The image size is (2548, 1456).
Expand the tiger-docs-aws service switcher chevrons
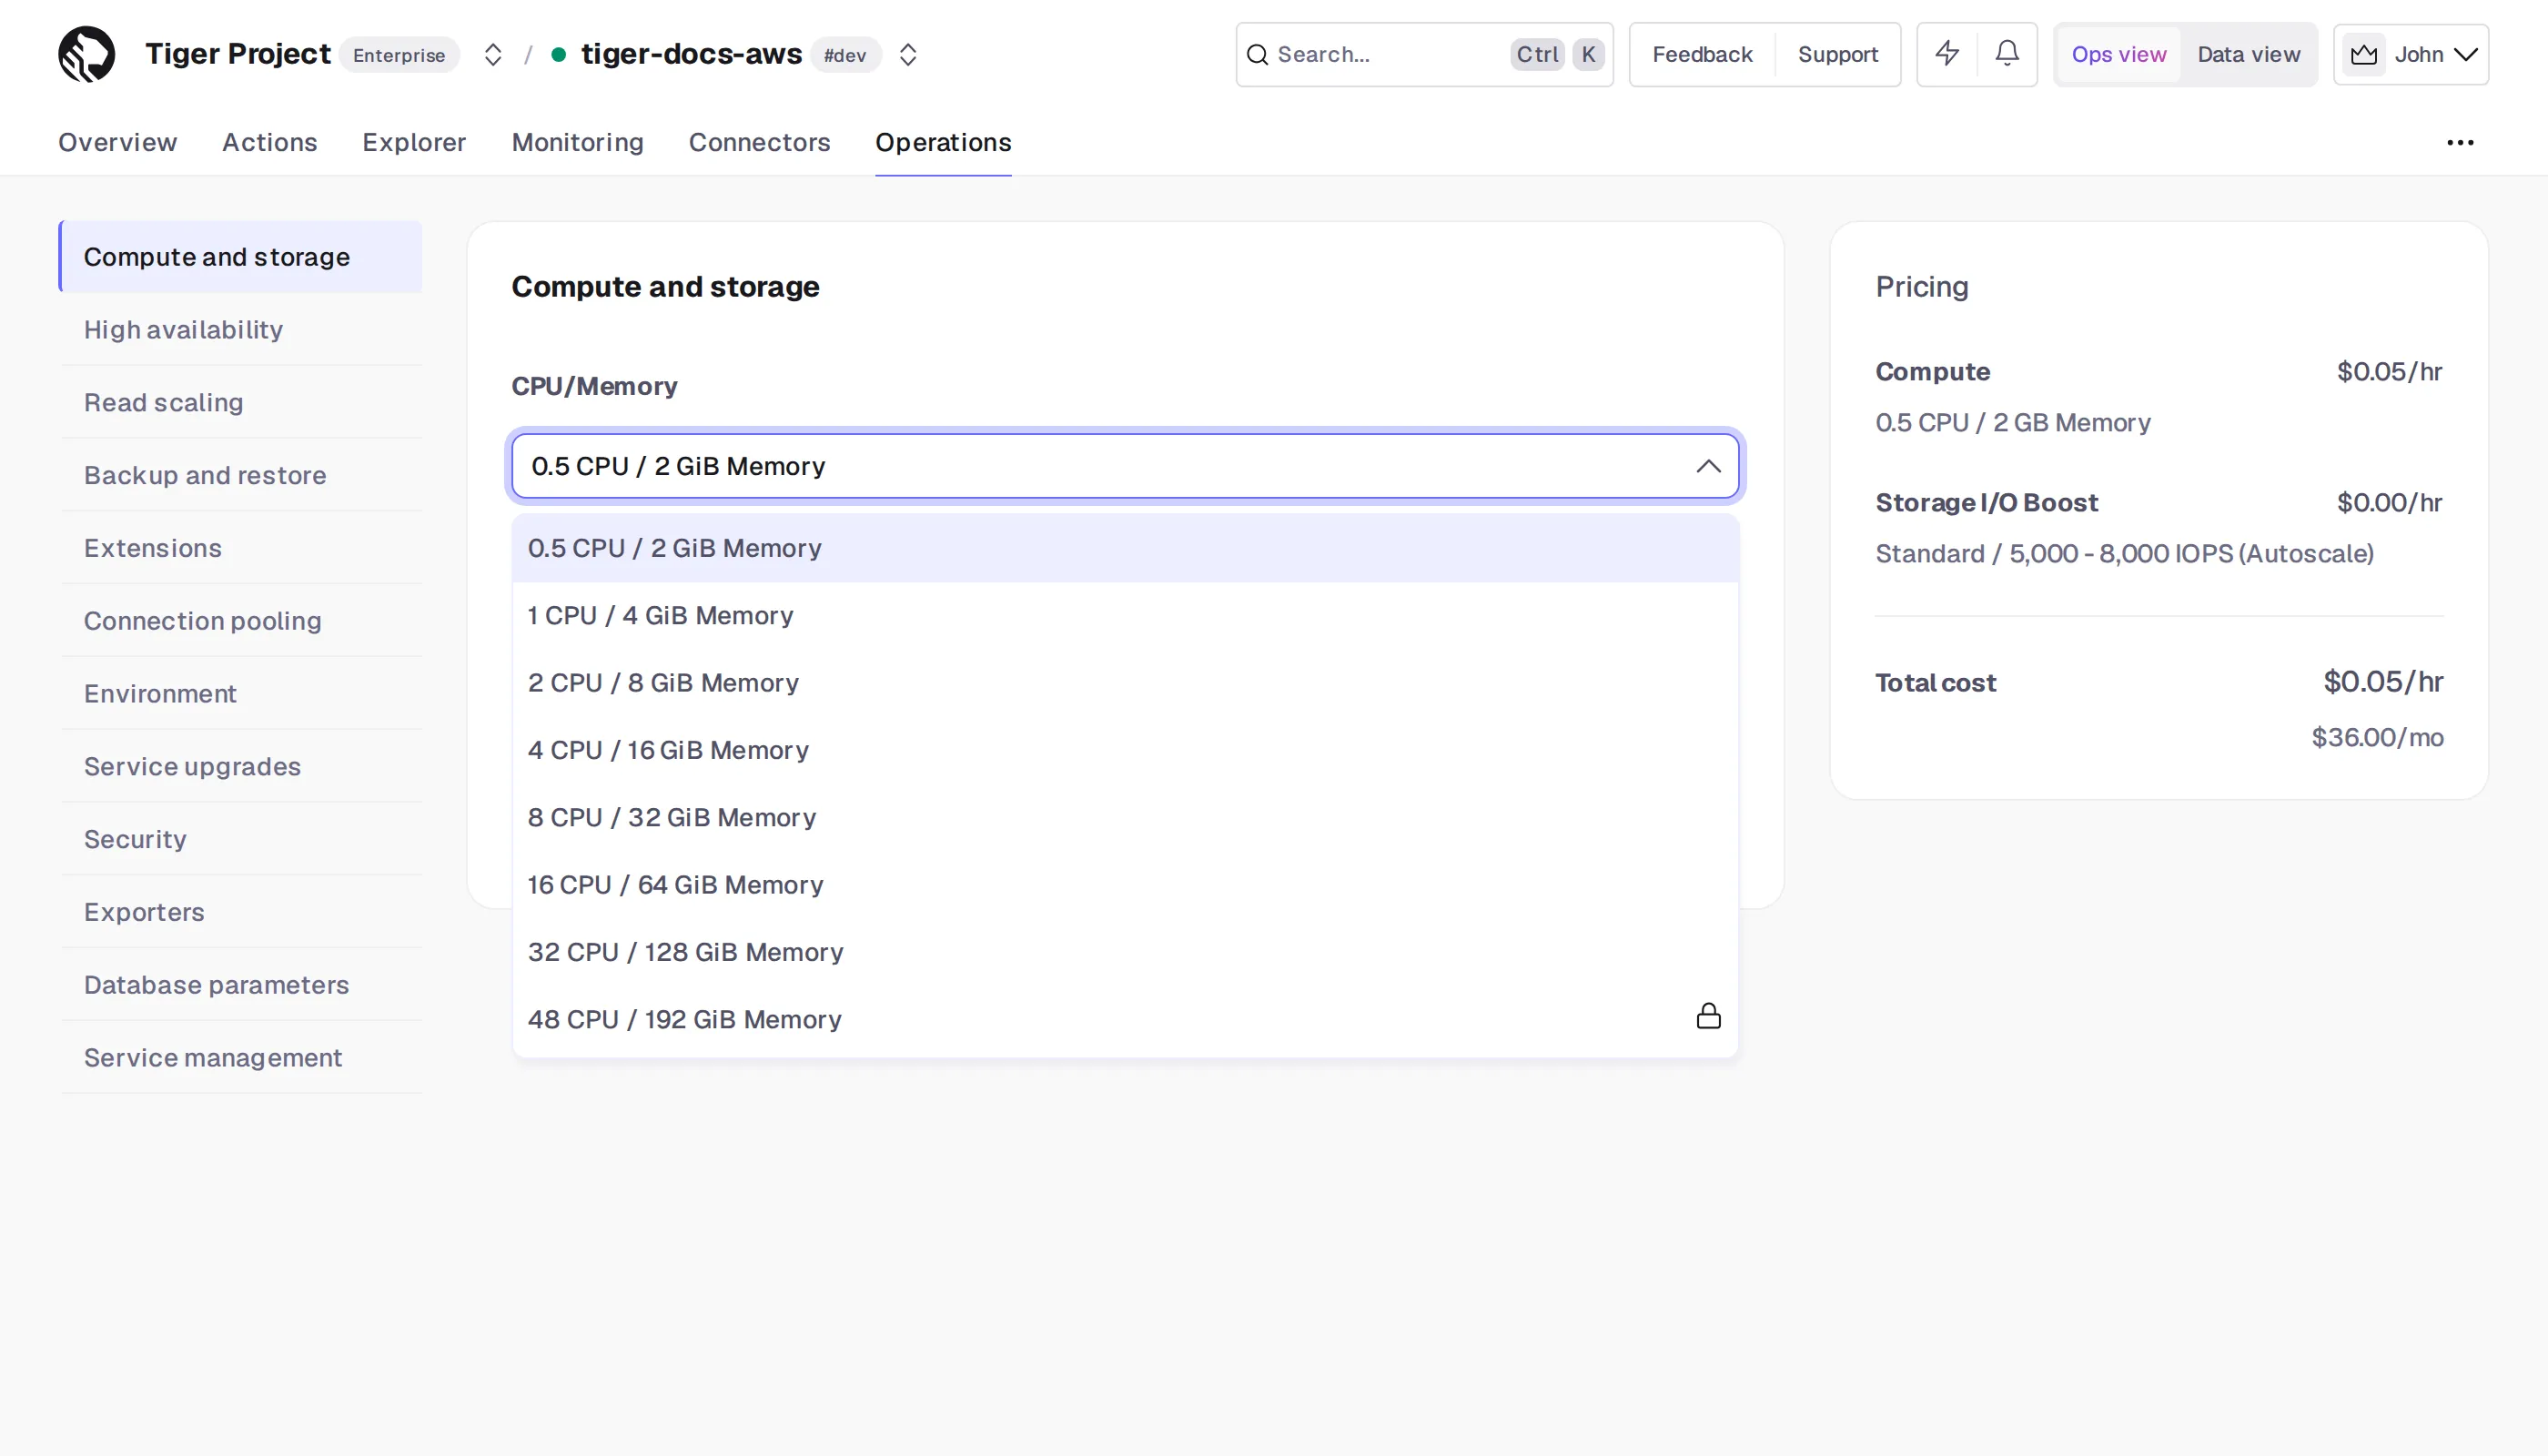[x=908, y=55]
